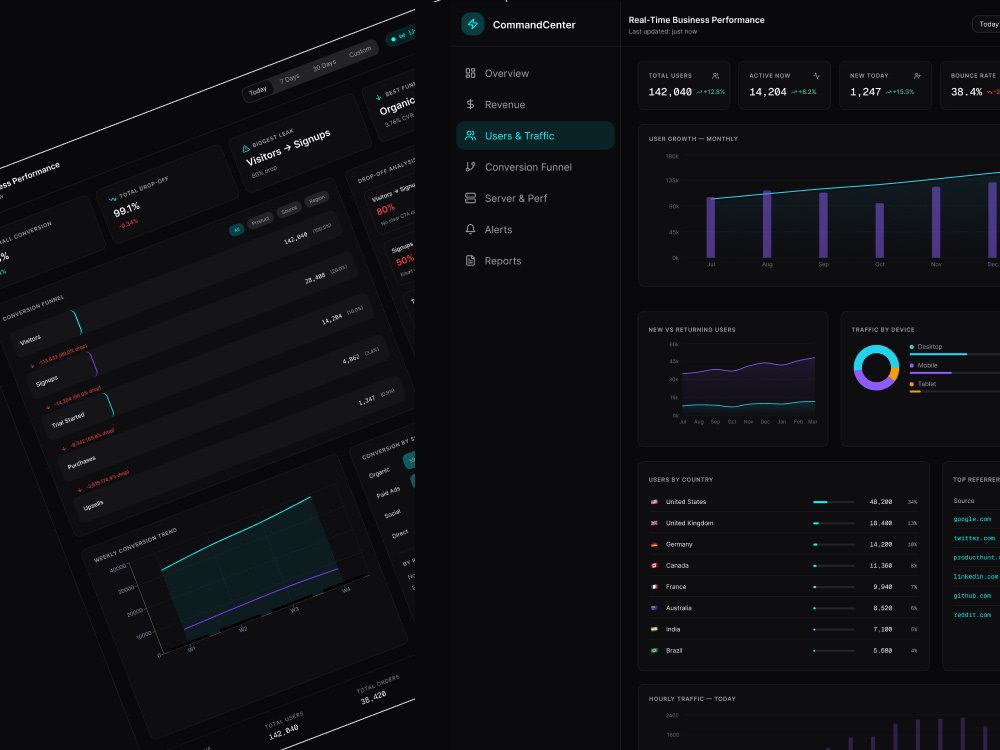This screenshot has height=750, width=1000.
Task: Click the users icon on Total Users card
Action: tap(716, 76)
